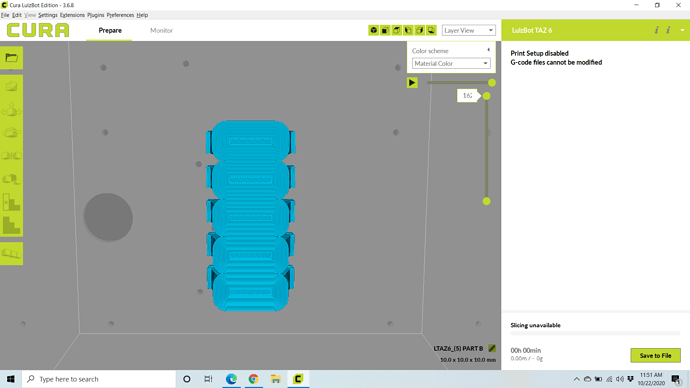
Task: Play the layer simulation
Action: (412, 83)
